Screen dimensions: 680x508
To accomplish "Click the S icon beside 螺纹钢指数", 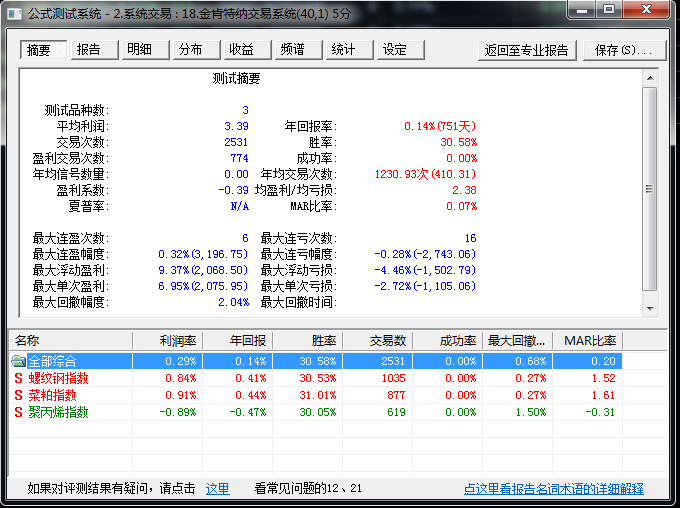I will point(18,378).
